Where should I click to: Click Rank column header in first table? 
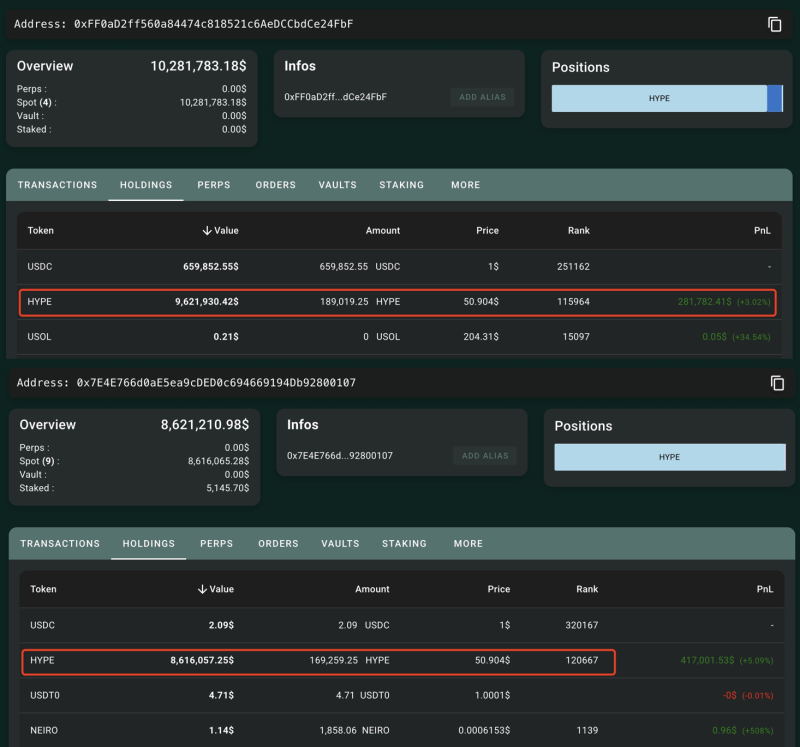point(579,231)
